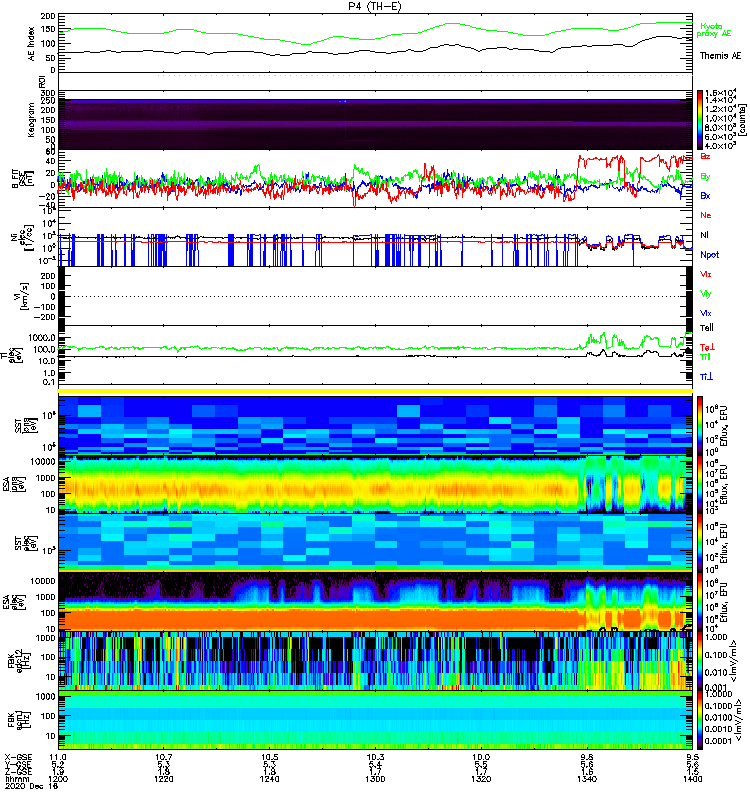Click the SST ion Eflux color bar
Screen dimensions: 750x800
700,425
